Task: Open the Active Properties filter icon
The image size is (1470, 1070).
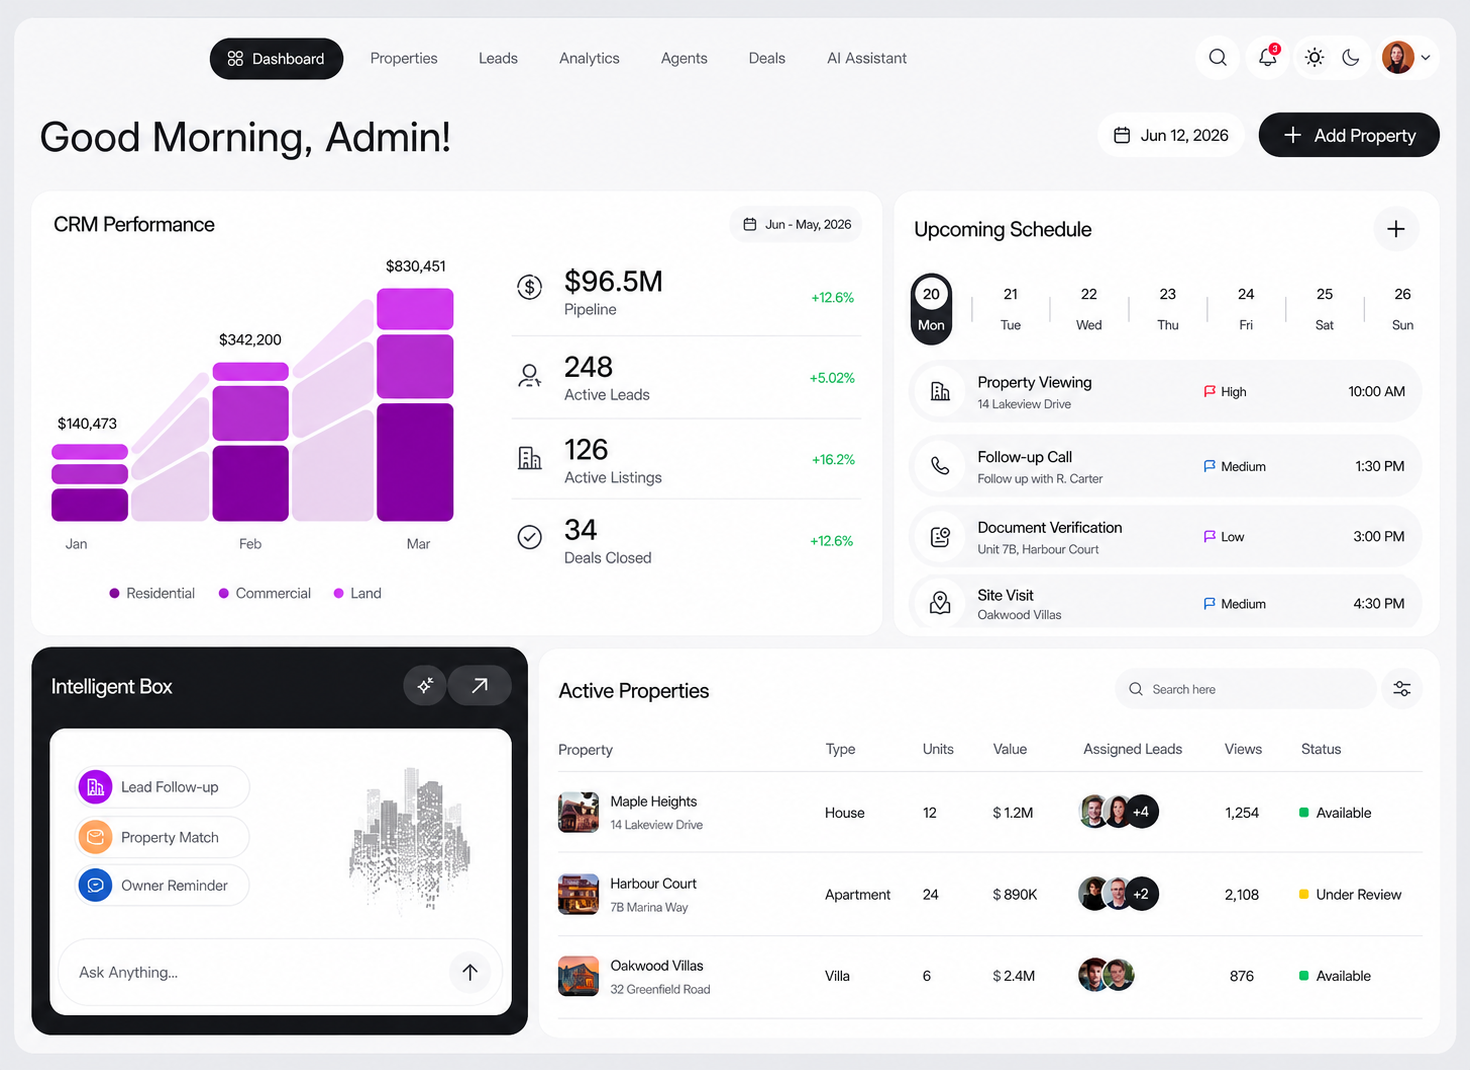Action: click(1402, 689)
